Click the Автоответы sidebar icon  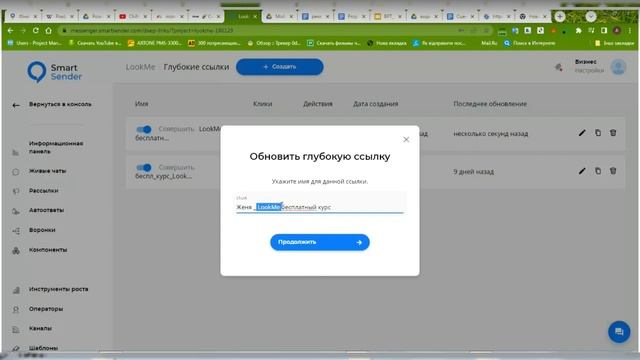16,211
